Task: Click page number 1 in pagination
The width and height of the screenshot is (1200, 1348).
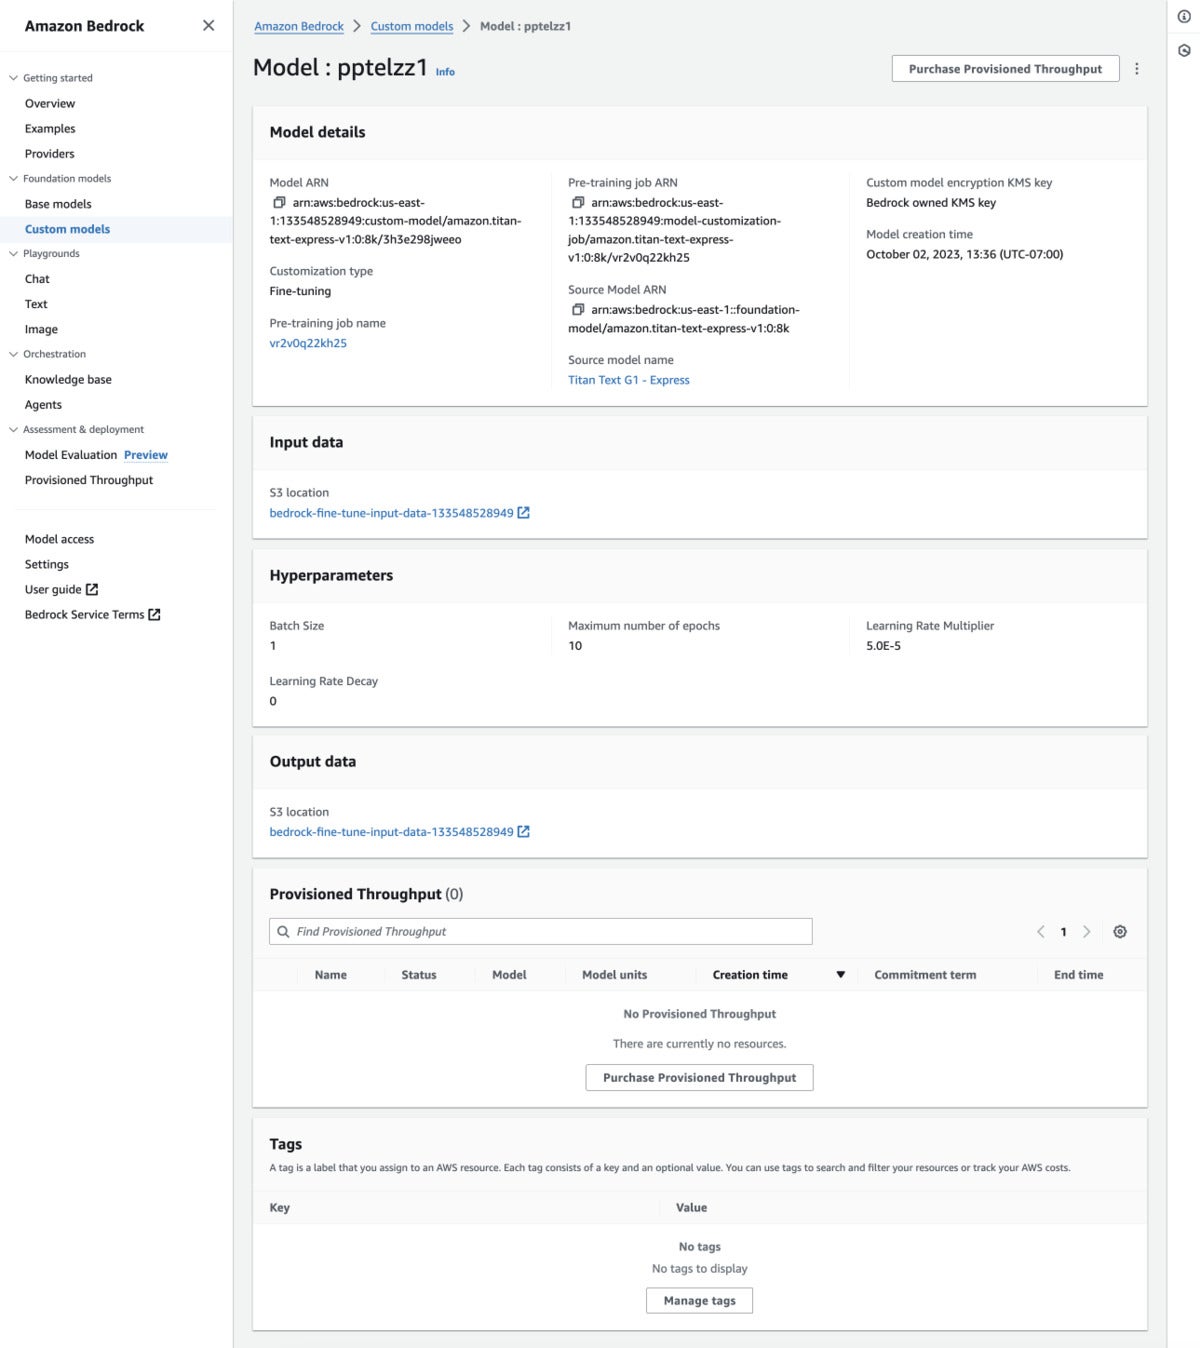Action: tap(1063, 932)
